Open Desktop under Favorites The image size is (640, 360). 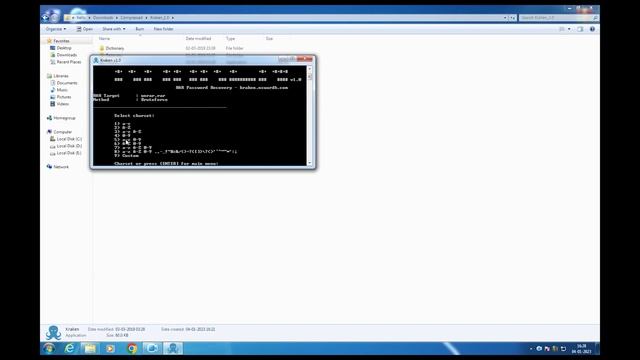[x=64, y=48]
